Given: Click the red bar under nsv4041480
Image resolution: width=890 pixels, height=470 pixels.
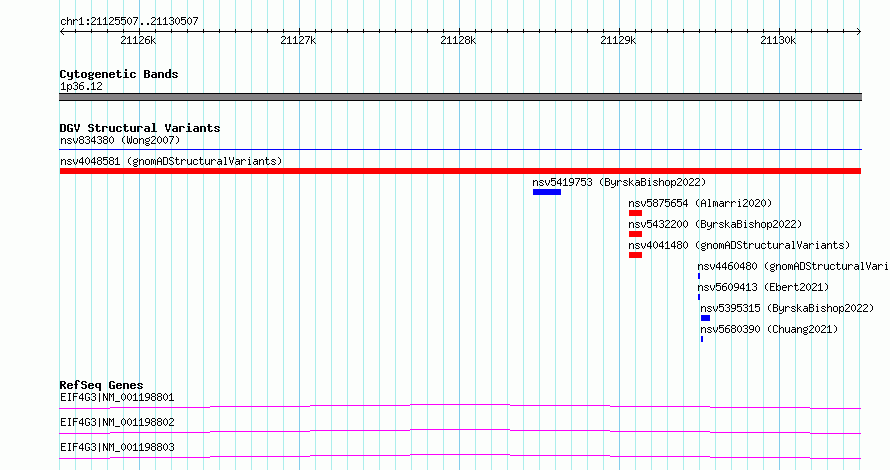Looking at the screenshot, I should pyautogui.click(x=635, y=255).
